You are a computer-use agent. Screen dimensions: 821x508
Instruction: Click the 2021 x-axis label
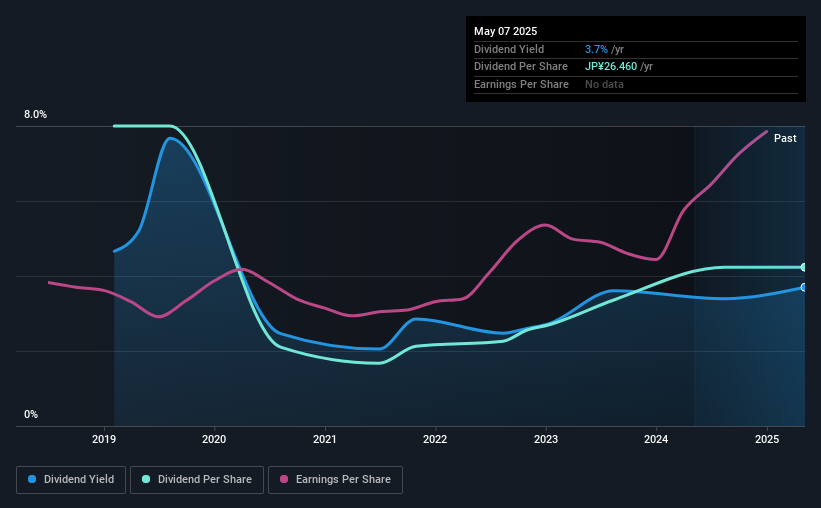pyautogui.click(x=325, y=439)
